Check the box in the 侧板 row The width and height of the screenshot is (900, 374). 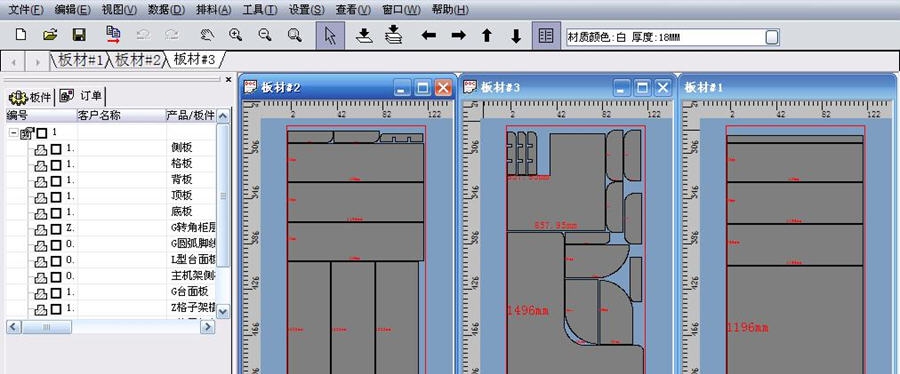56,149
